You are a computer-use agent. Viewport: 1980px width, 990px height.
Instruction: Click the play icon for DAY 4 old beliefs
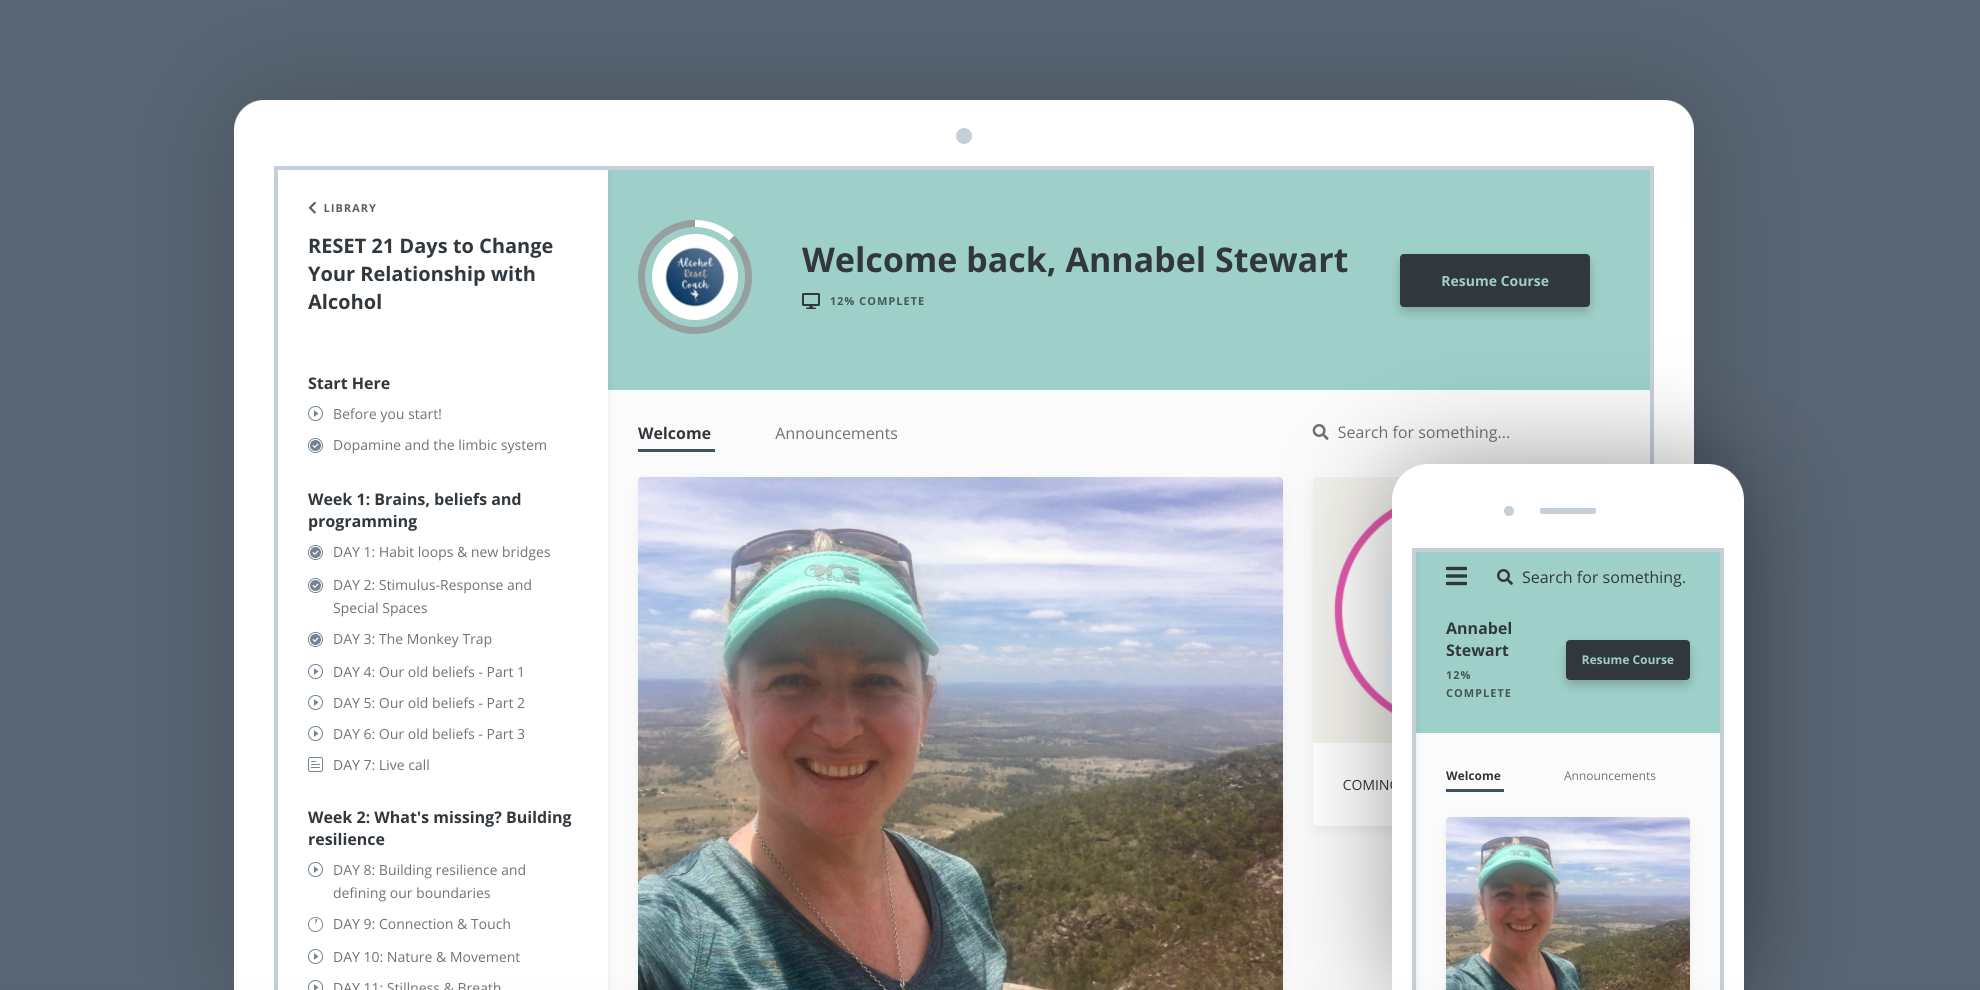click(x=315, y=672)
